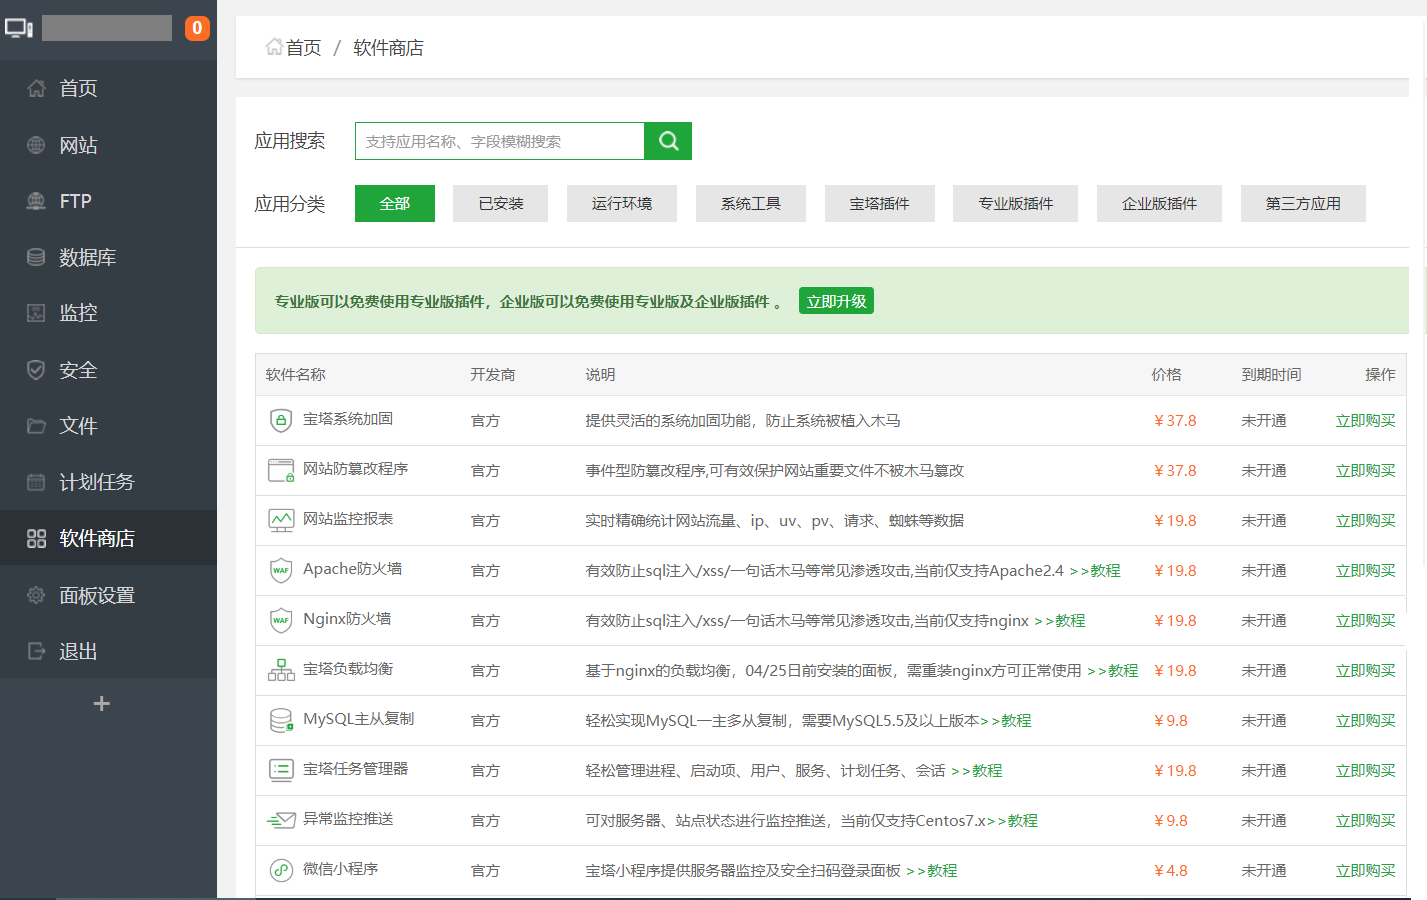Click the 宝塔系统加固 lock icon
Viewport: 1427px width, 900px height.
tap(281, 420)
